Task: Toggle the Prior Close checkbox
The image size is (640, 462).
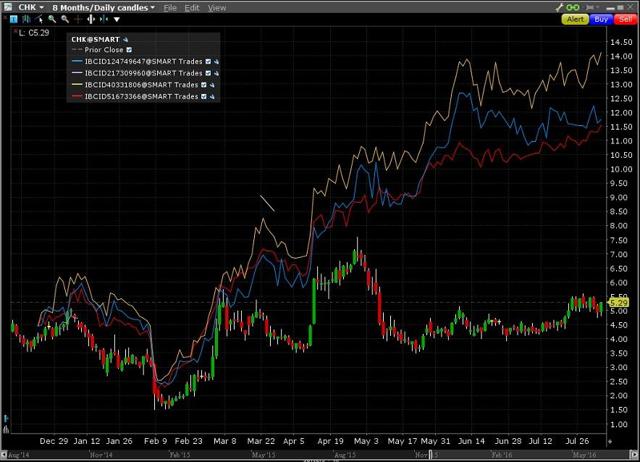Action: (x=129, y=50)
